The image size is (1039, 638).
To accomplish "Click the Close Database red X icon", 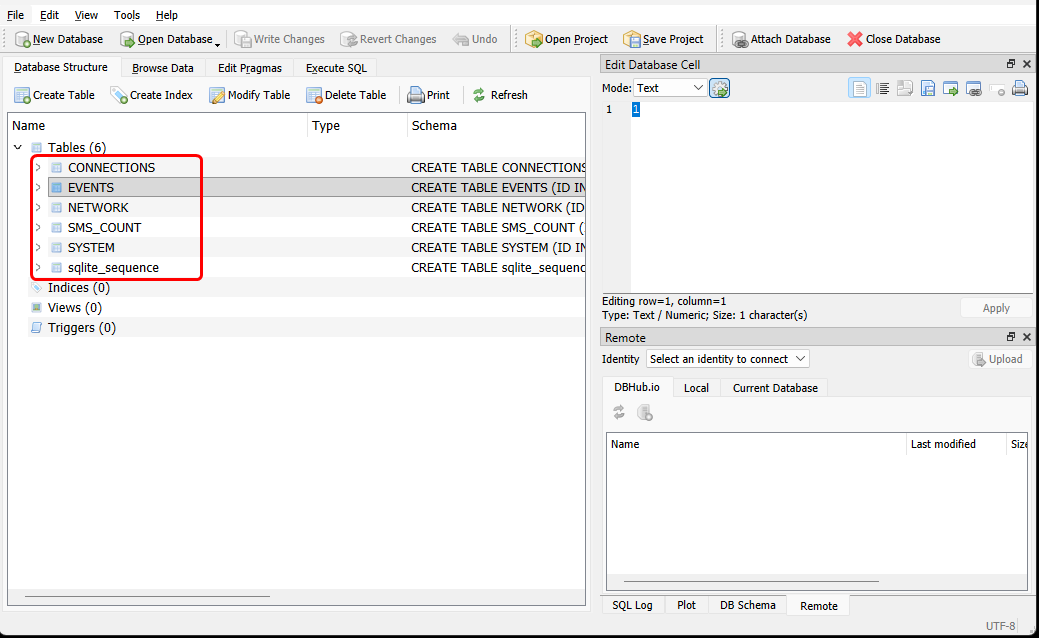I will pos(854,39).
